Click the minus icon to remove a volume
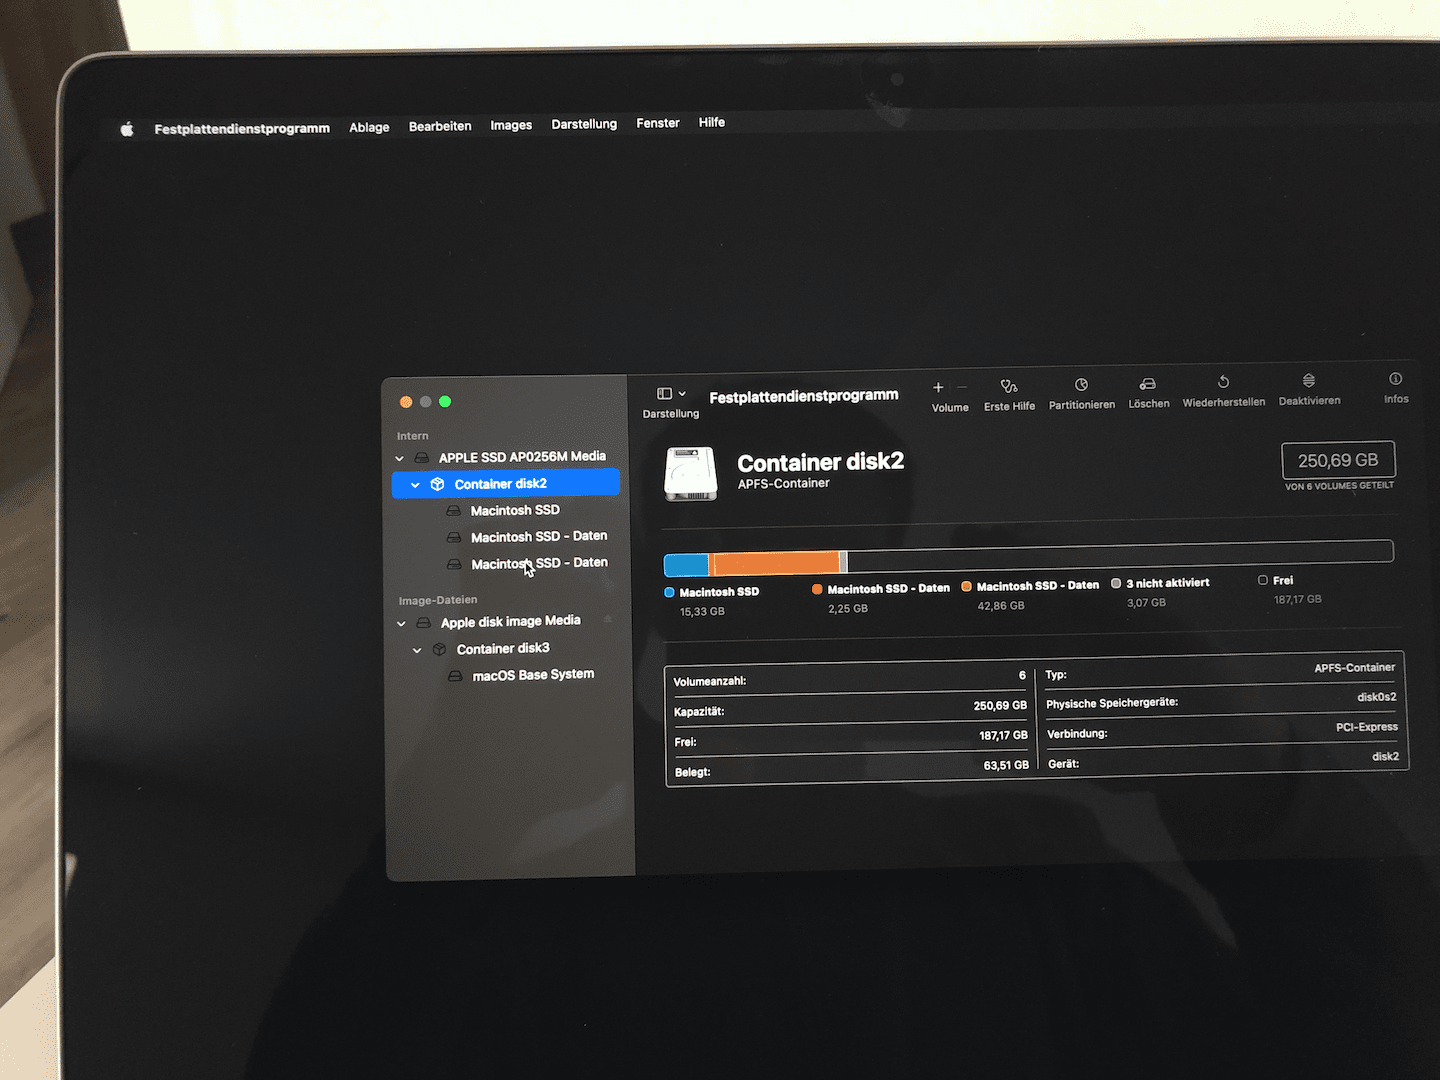 click(x=962, y=387)
